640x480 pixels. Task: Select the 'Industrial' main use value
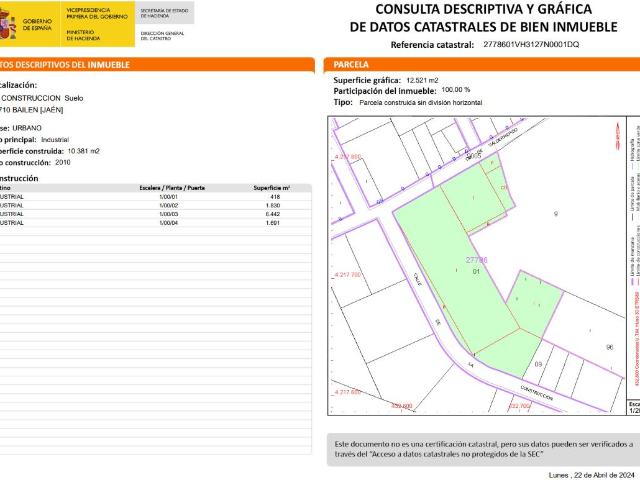tap(55, 140)
